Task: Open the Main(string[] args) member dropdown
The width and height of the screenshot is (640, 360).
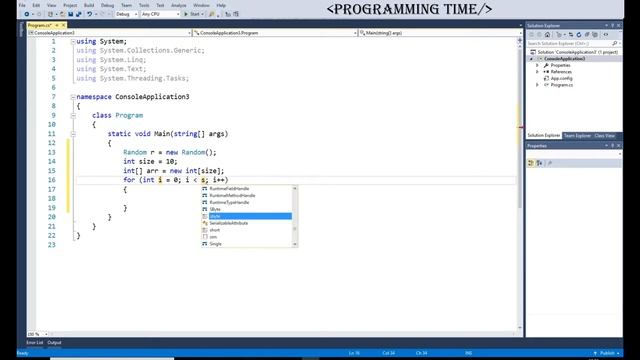Action: pos(520,33)
